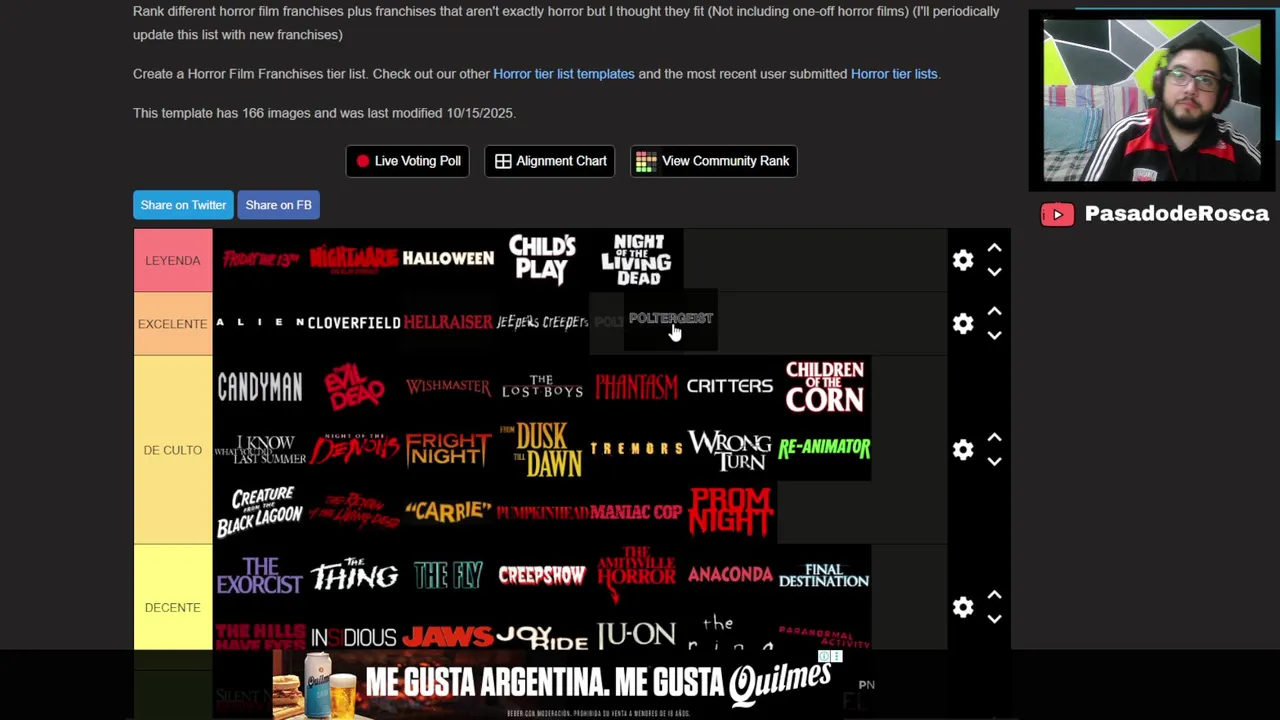
Task: Pick The Fly logo
Action: tap(448, 576)
